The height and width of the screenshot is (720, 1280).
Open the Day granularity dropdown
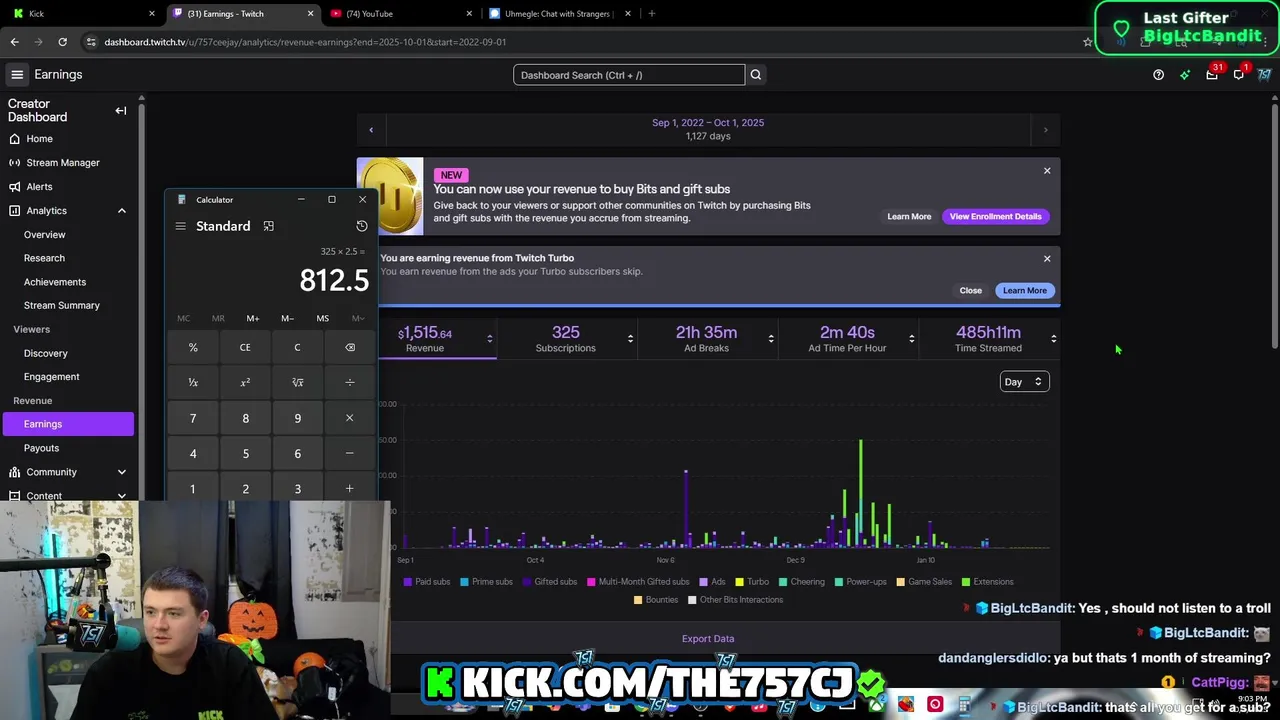1024,382
